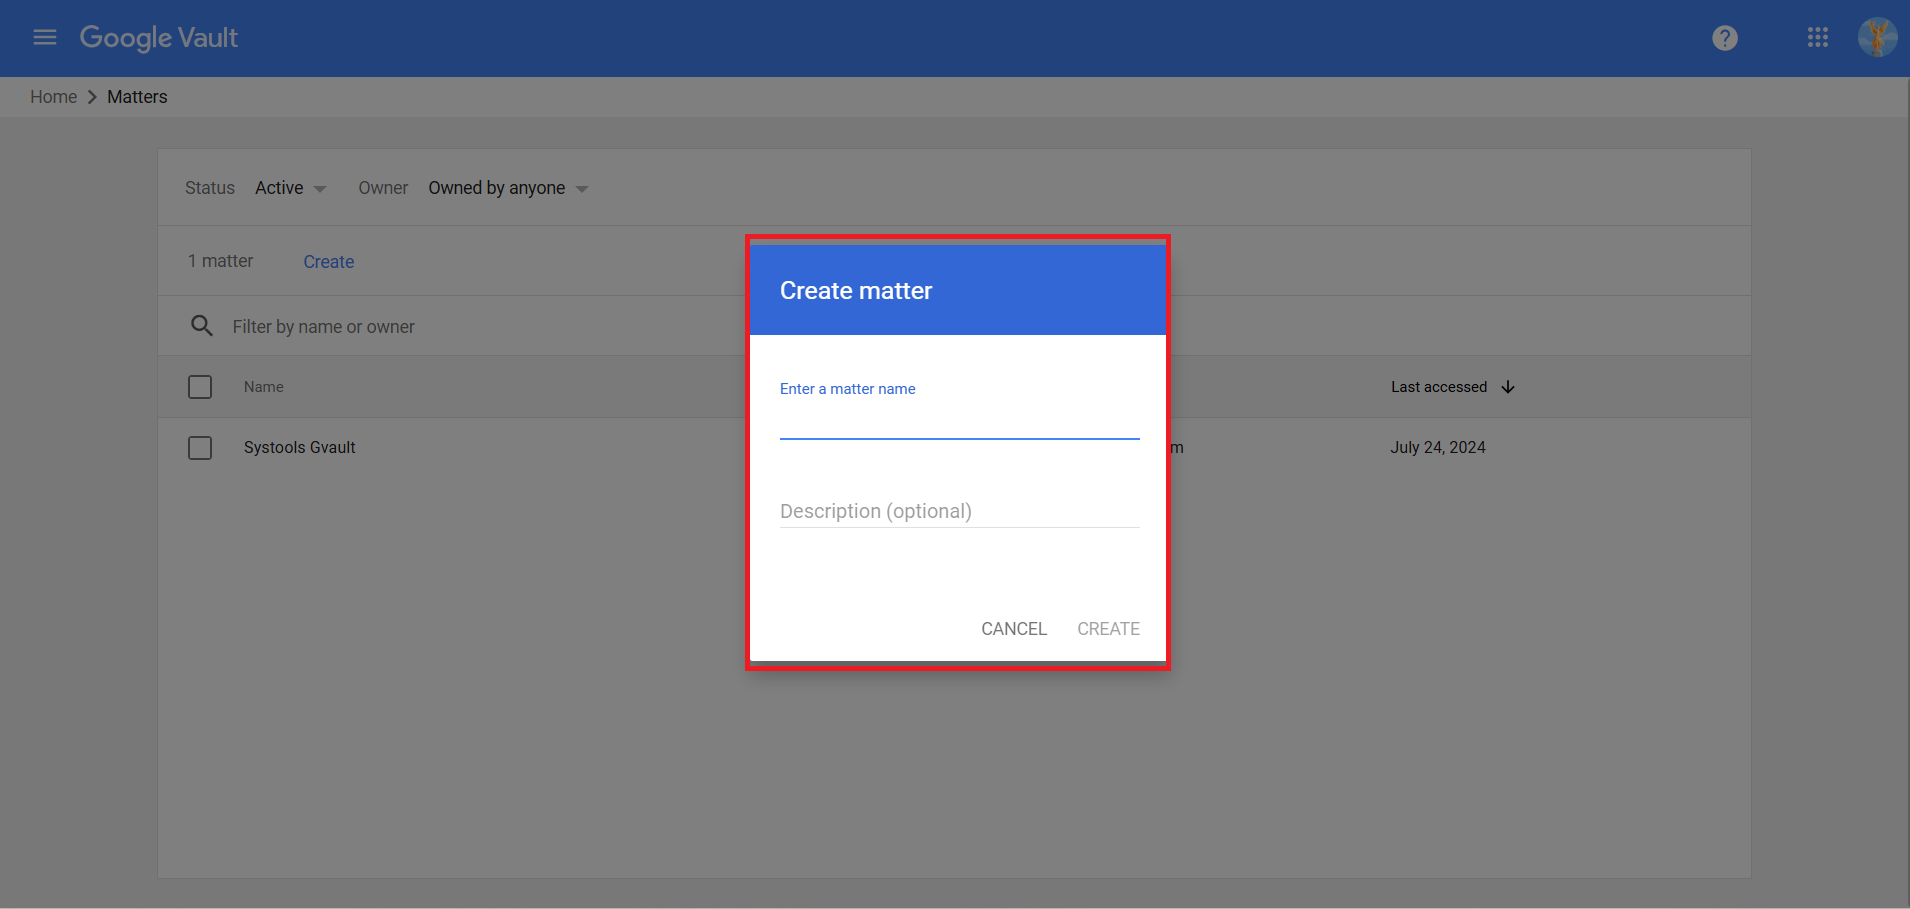Tick the Systools Gvault row checkbox
Viewport: 1910px width, 909px height.
(200, 448)
